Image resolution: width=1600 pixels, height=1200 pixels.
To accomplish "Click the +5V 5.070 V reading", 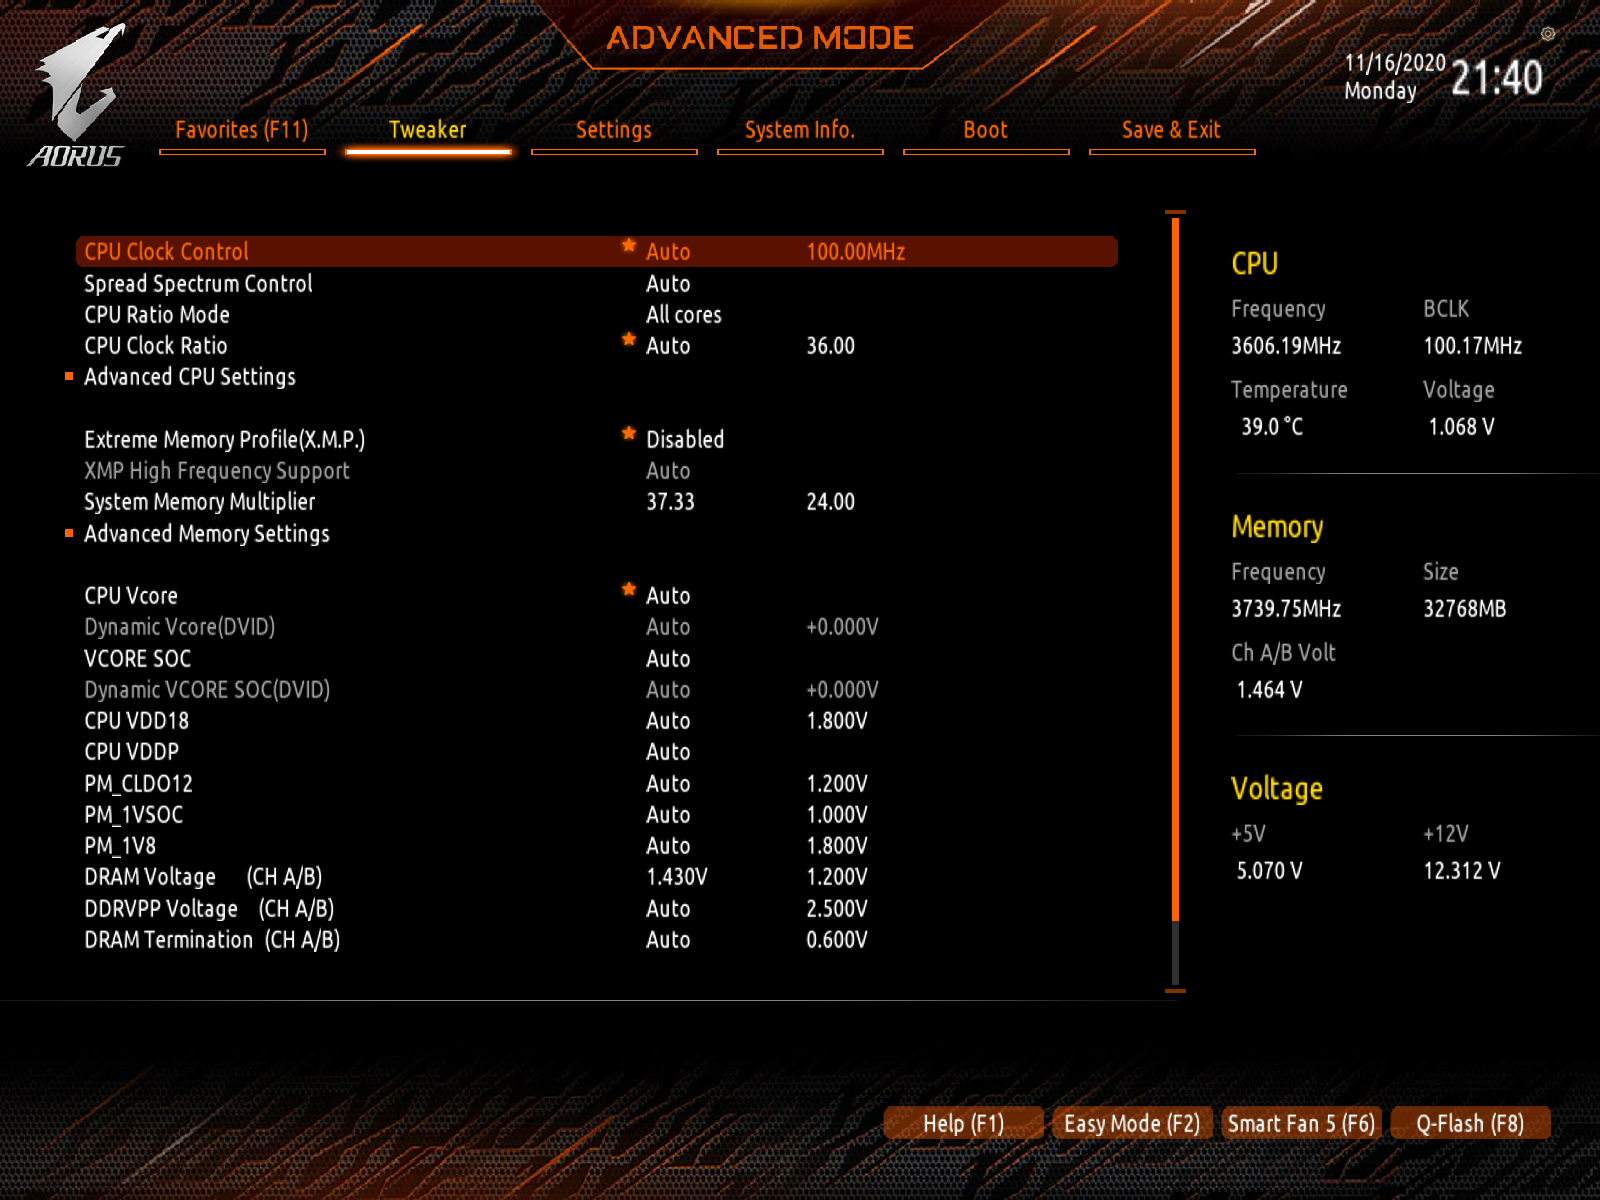I will tap(1270, 871).
